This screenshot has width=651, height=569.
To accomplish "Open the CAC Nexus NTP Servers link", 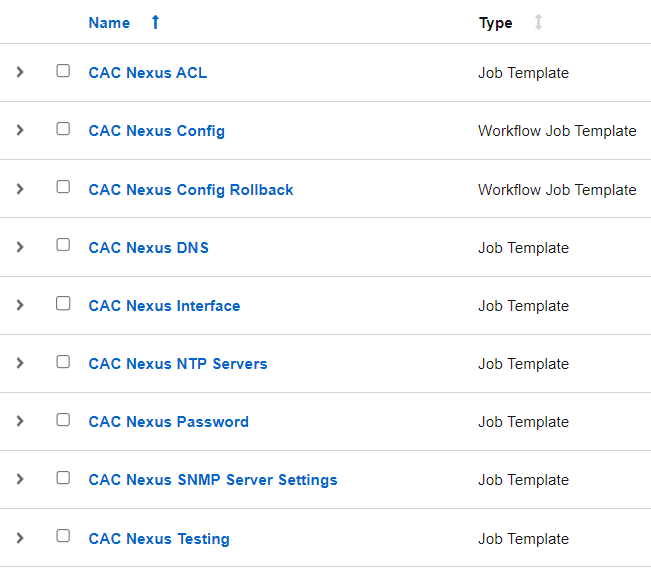I will (x=178, y=364).
